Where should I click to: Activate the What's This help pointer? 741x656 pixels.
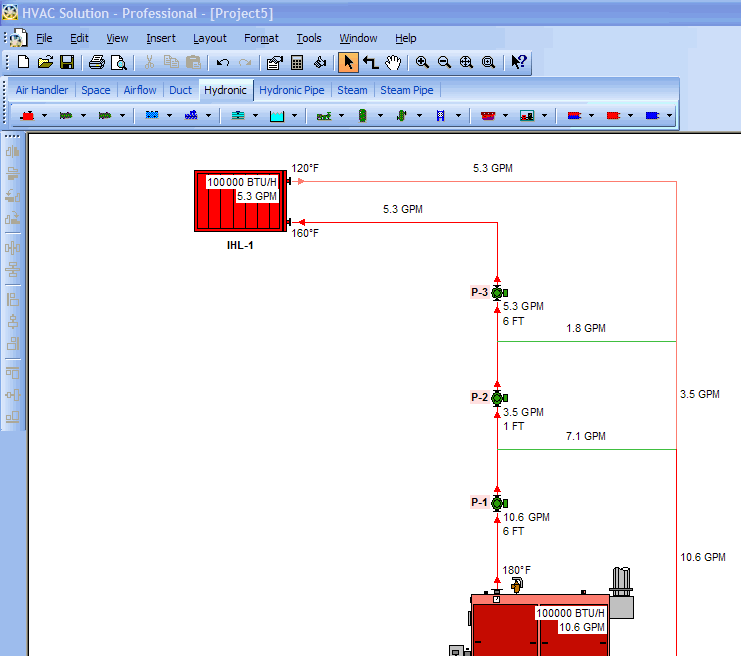tap(518, 62)
